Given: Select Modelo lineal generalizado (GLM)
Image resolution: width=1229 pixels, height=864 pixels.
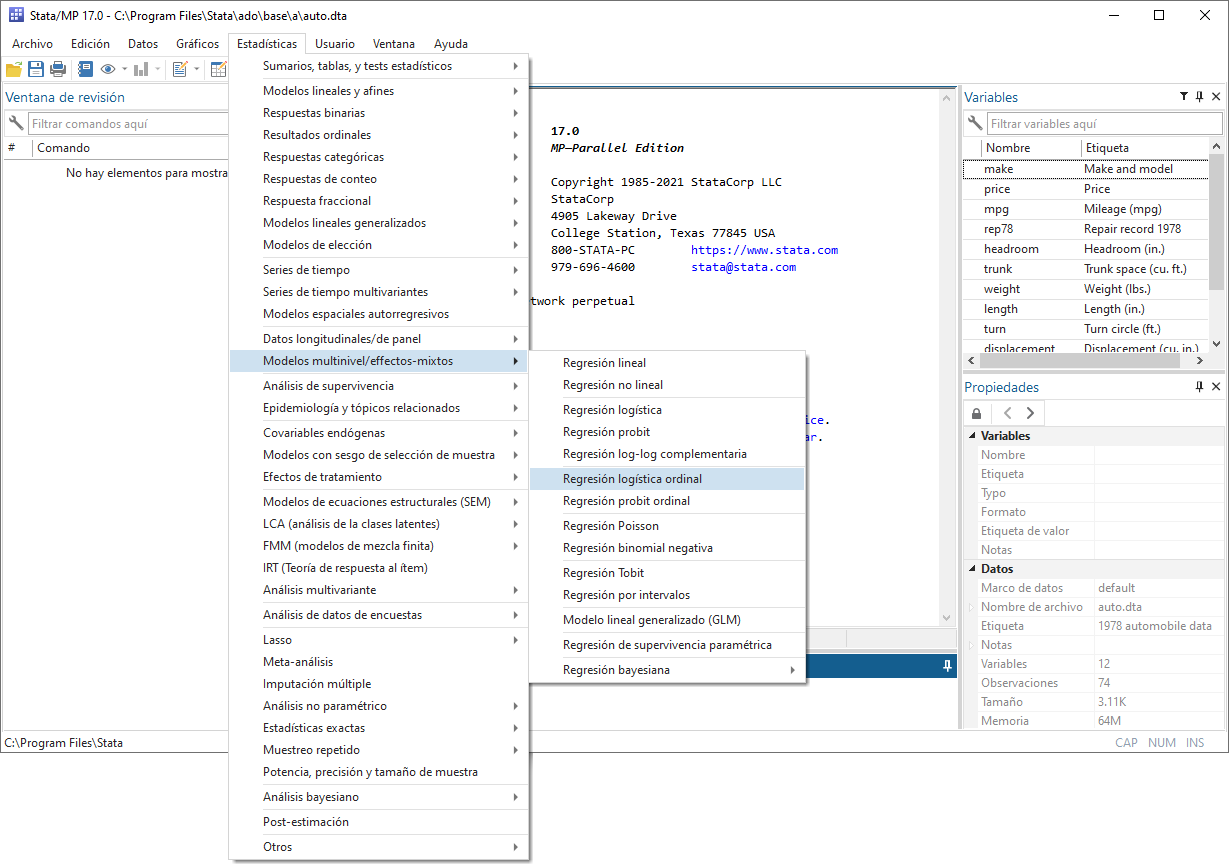Looking at the screenshot, I should click(666, 620).
